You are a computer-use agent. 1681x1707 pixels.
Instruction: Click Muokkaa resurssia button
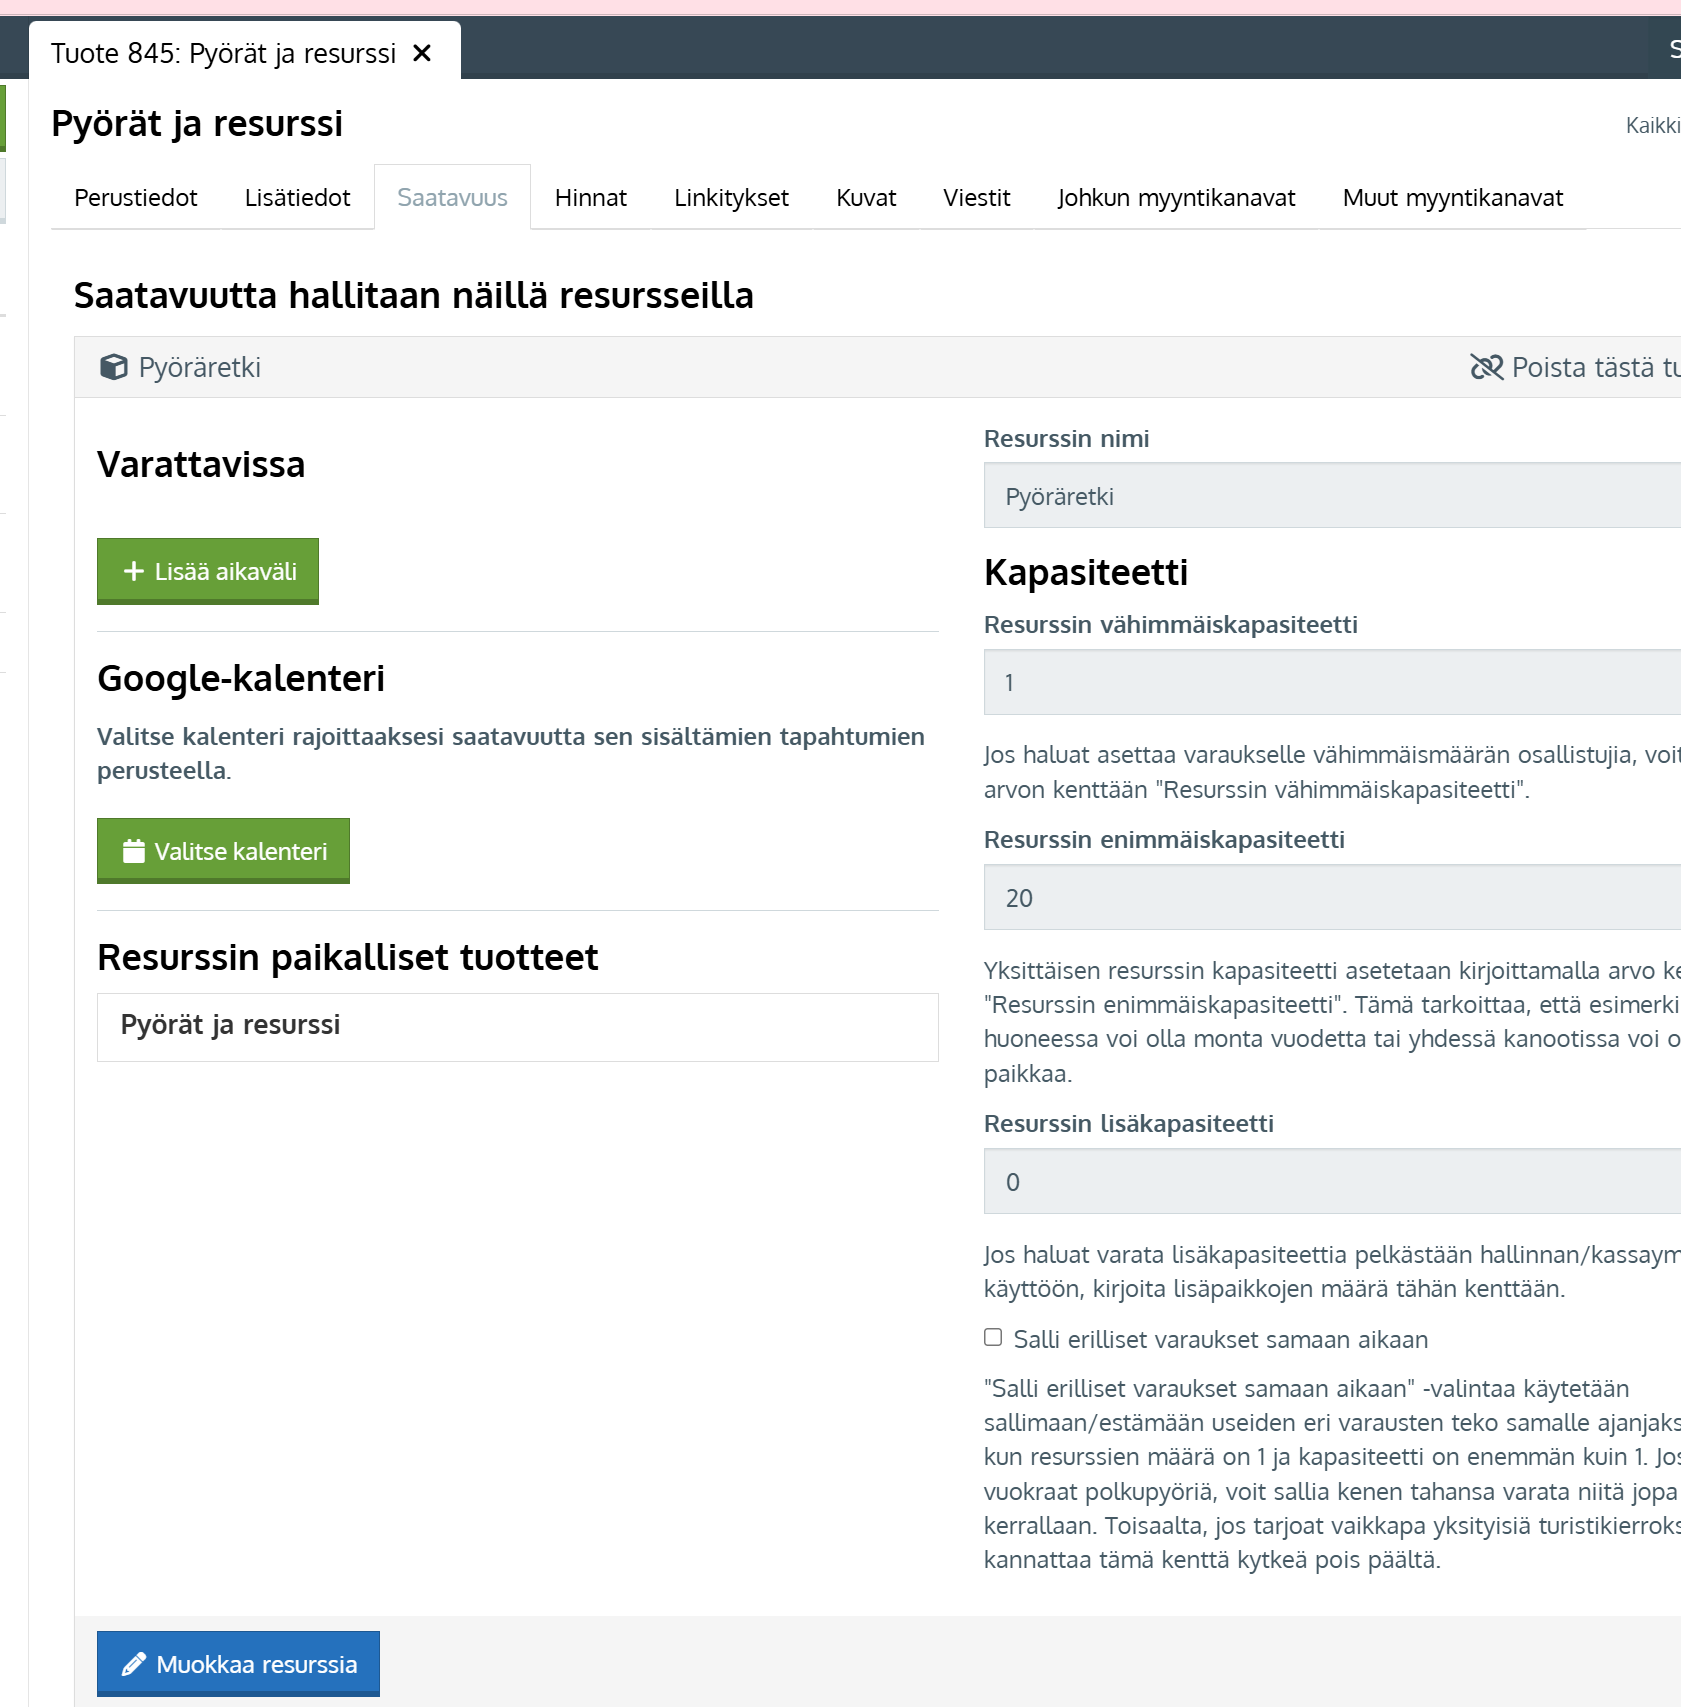pyautogui.click(x=238, y=1664)
